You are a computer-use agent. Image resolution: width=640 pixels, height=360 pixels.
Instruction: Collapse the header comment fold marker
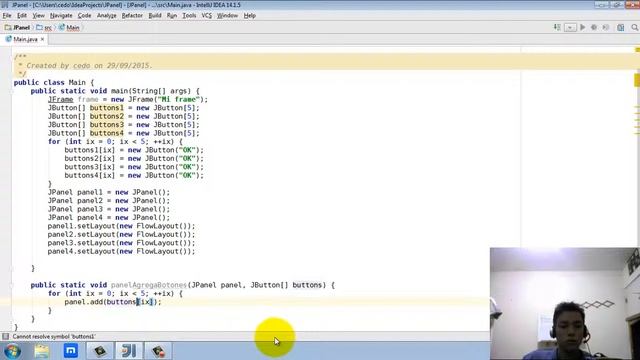(x=12, y=57)
